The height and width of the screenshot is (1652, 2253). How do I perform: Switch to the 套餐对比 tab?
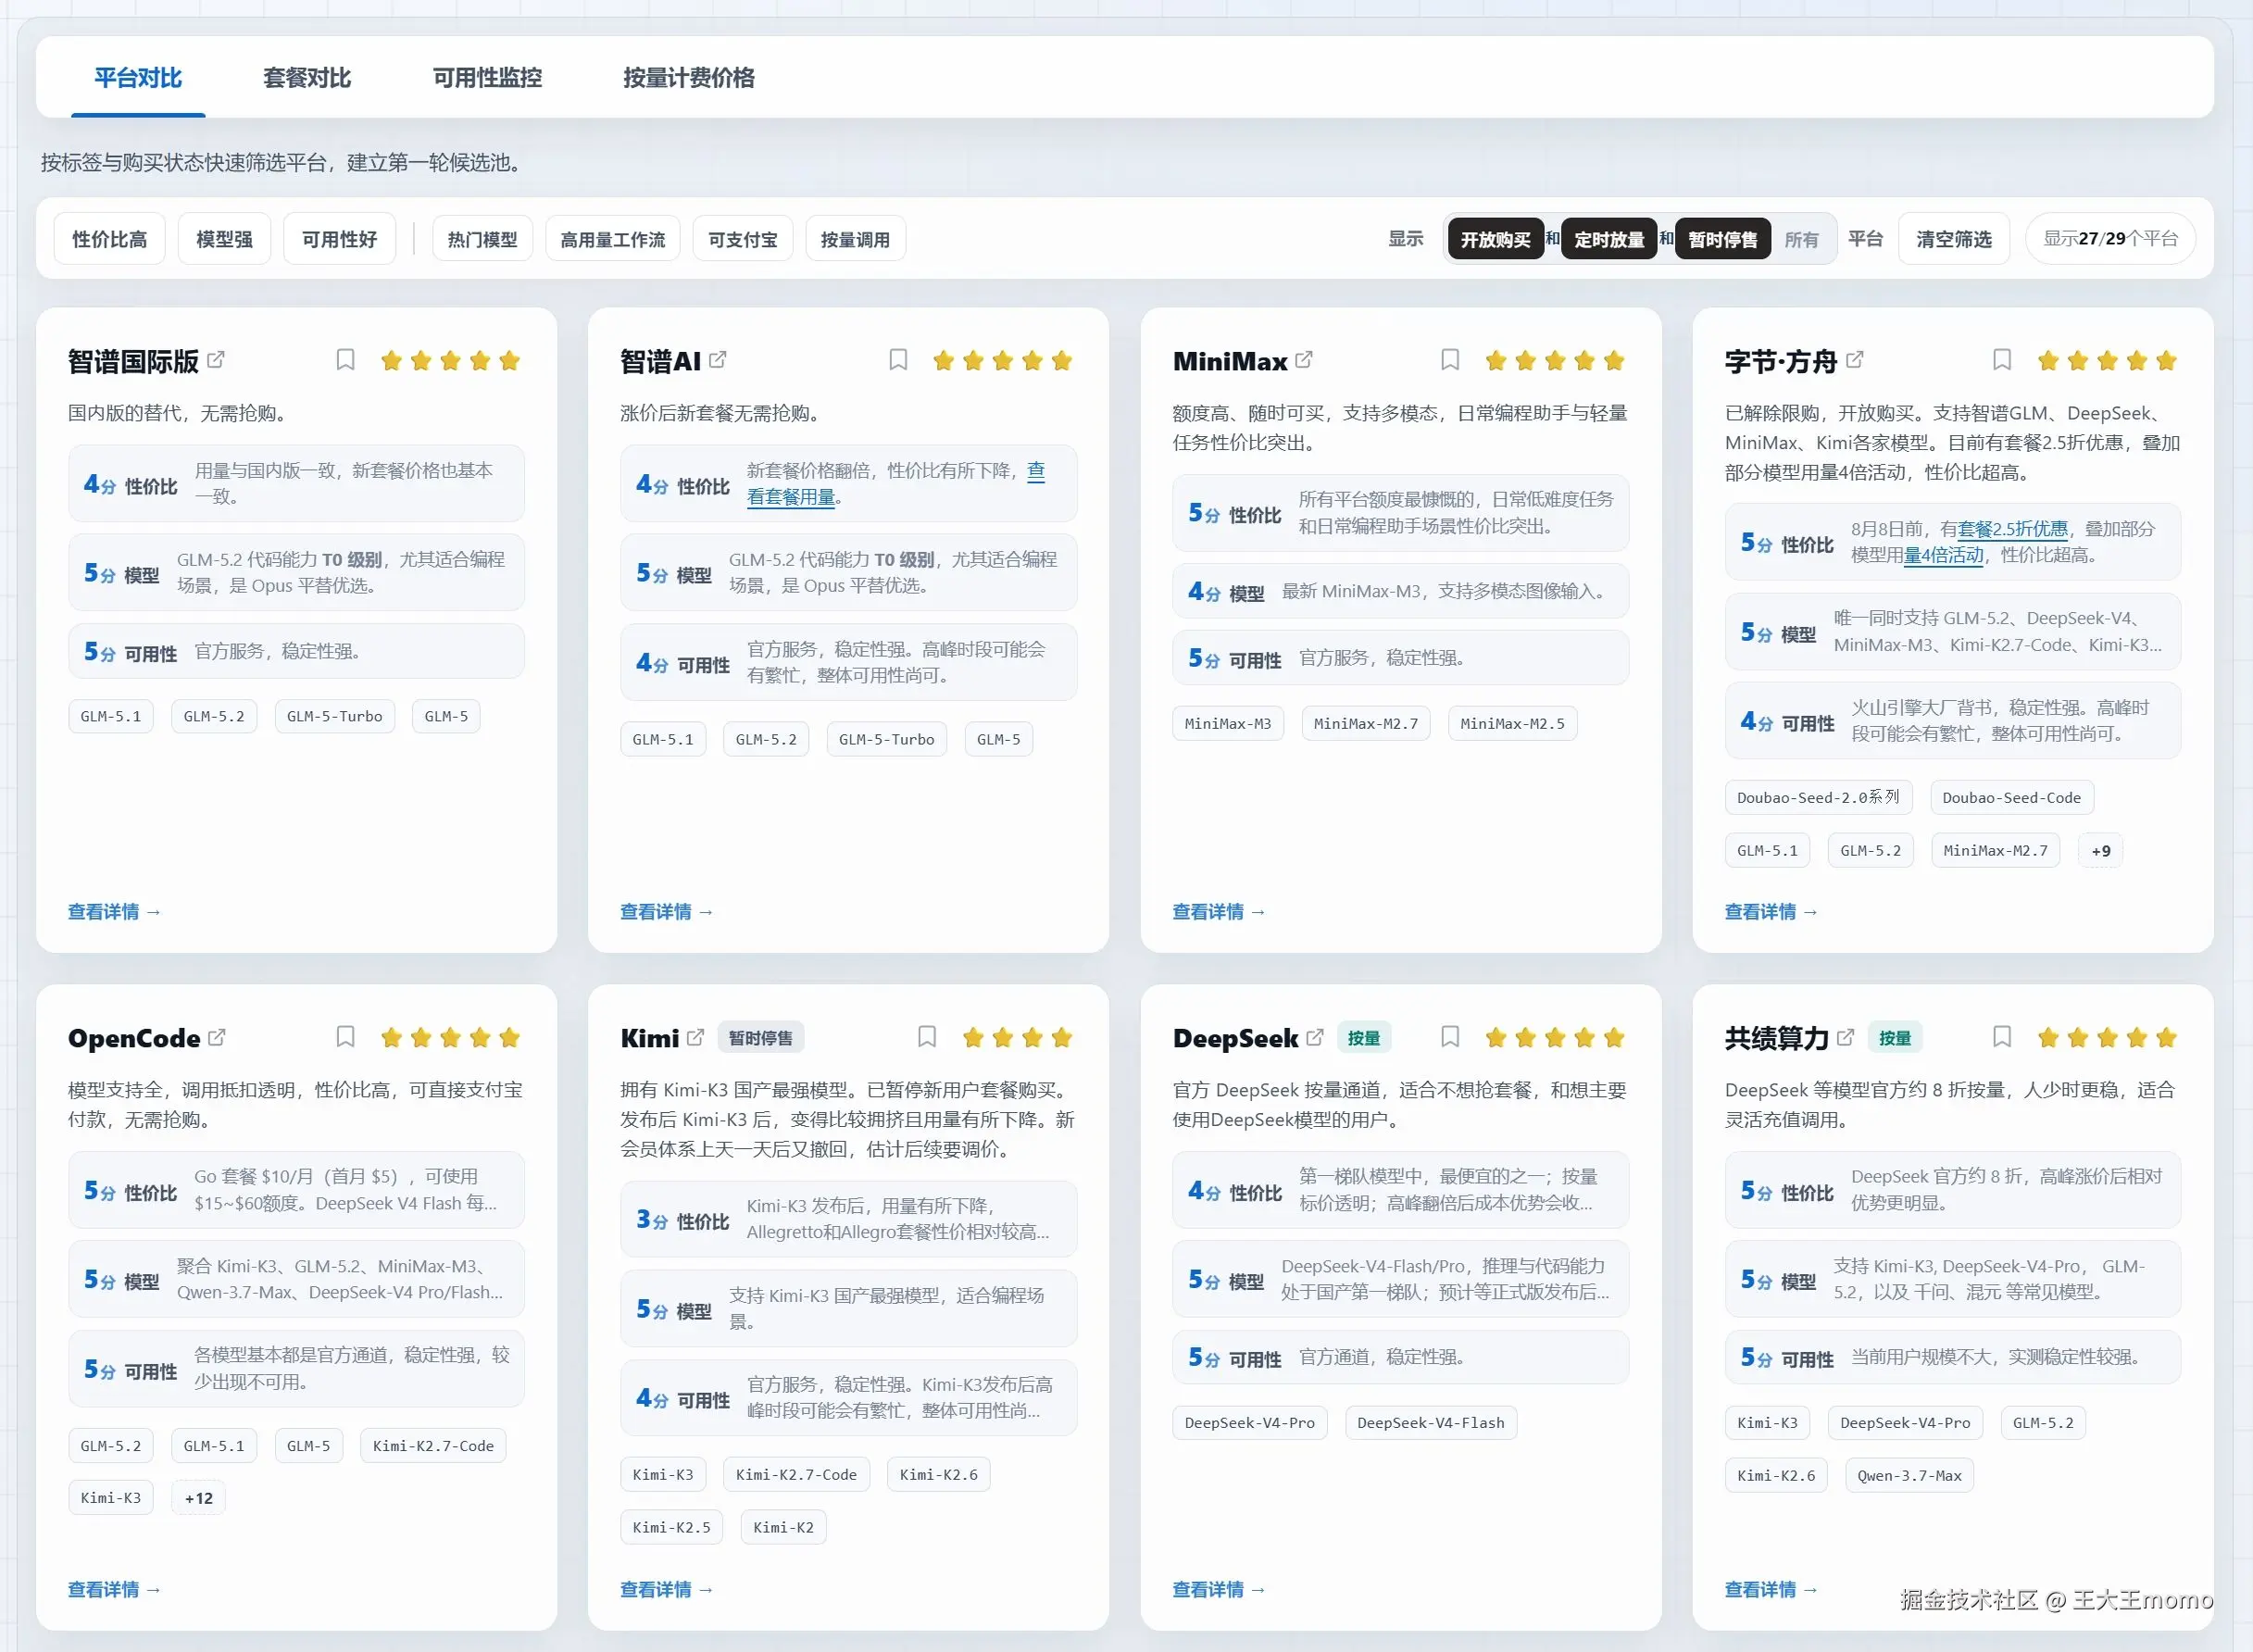(x=307, y=78)
